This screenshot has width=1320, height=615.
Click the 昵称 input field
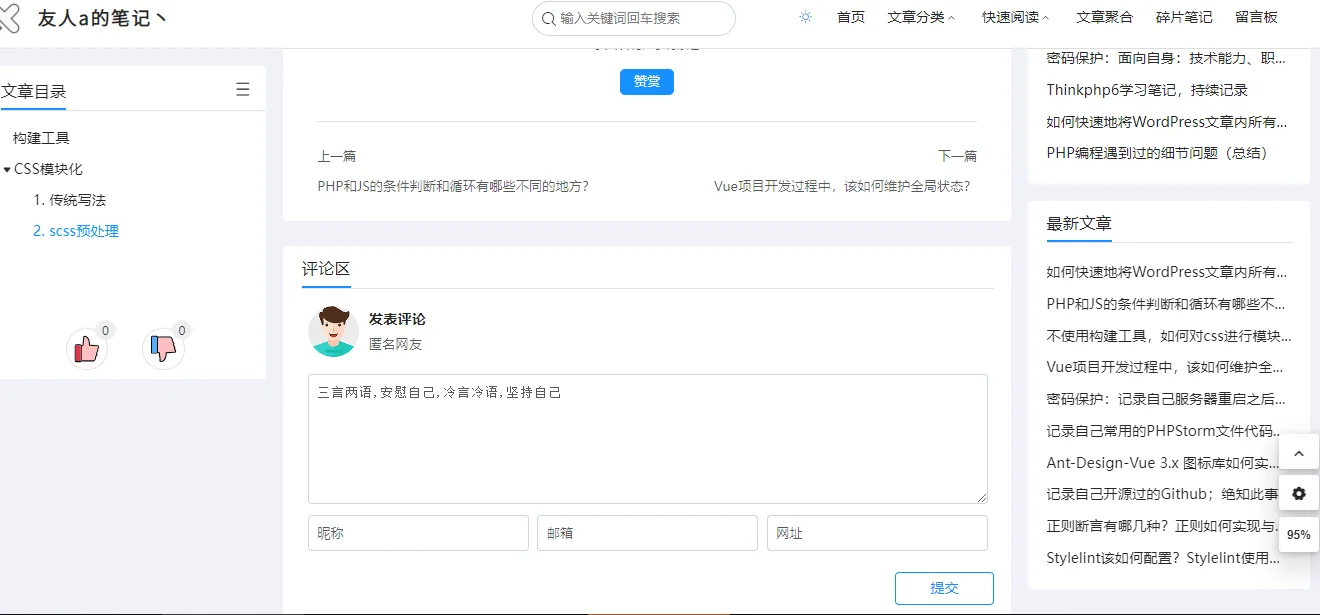(x=418, y=532)
